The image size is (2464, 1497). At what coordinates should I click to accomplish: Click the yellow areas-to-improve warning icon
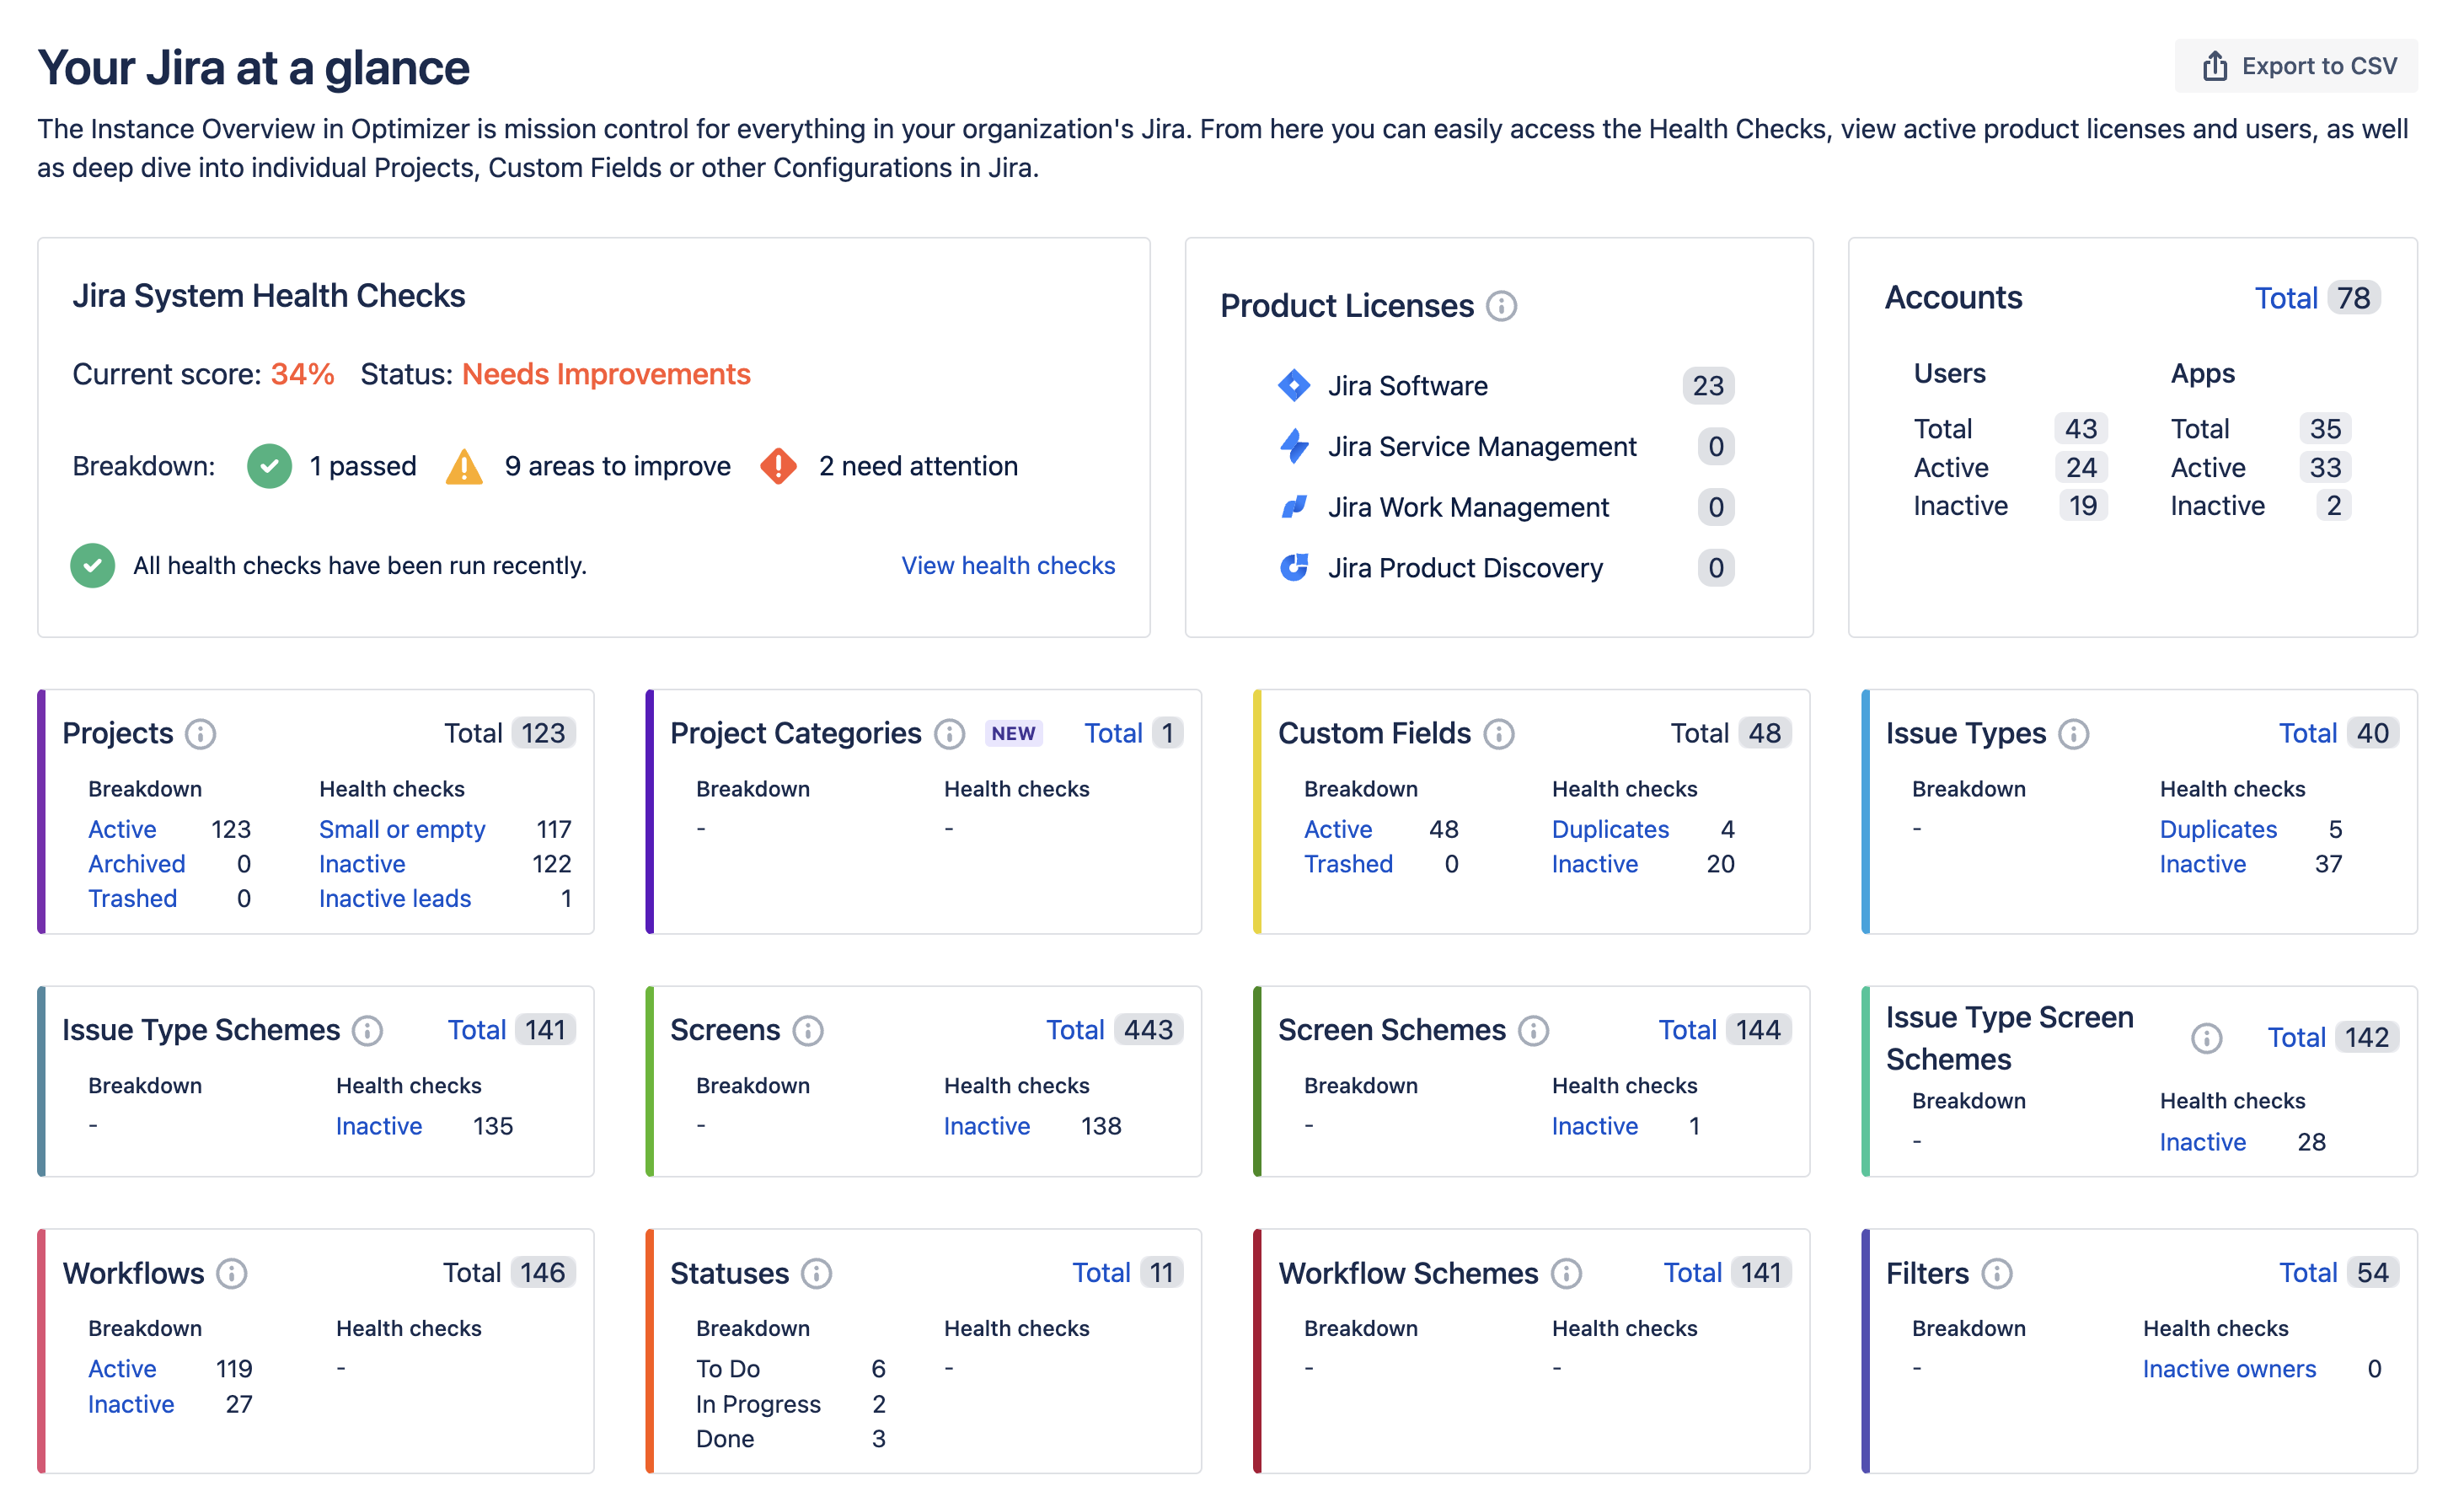[463, 465]
